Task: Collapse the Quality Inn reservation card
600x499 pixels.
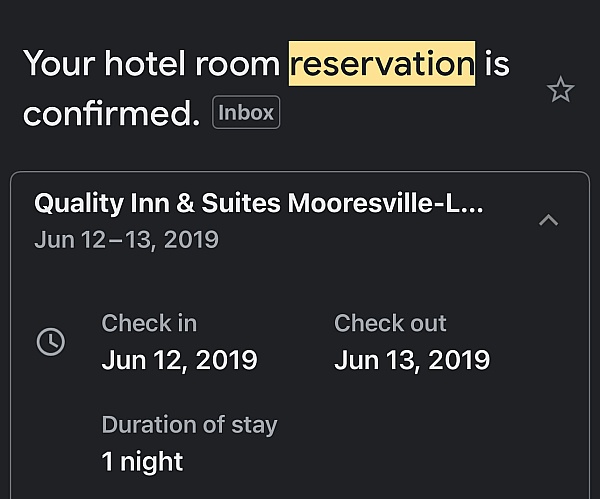Action: (548, 220)
